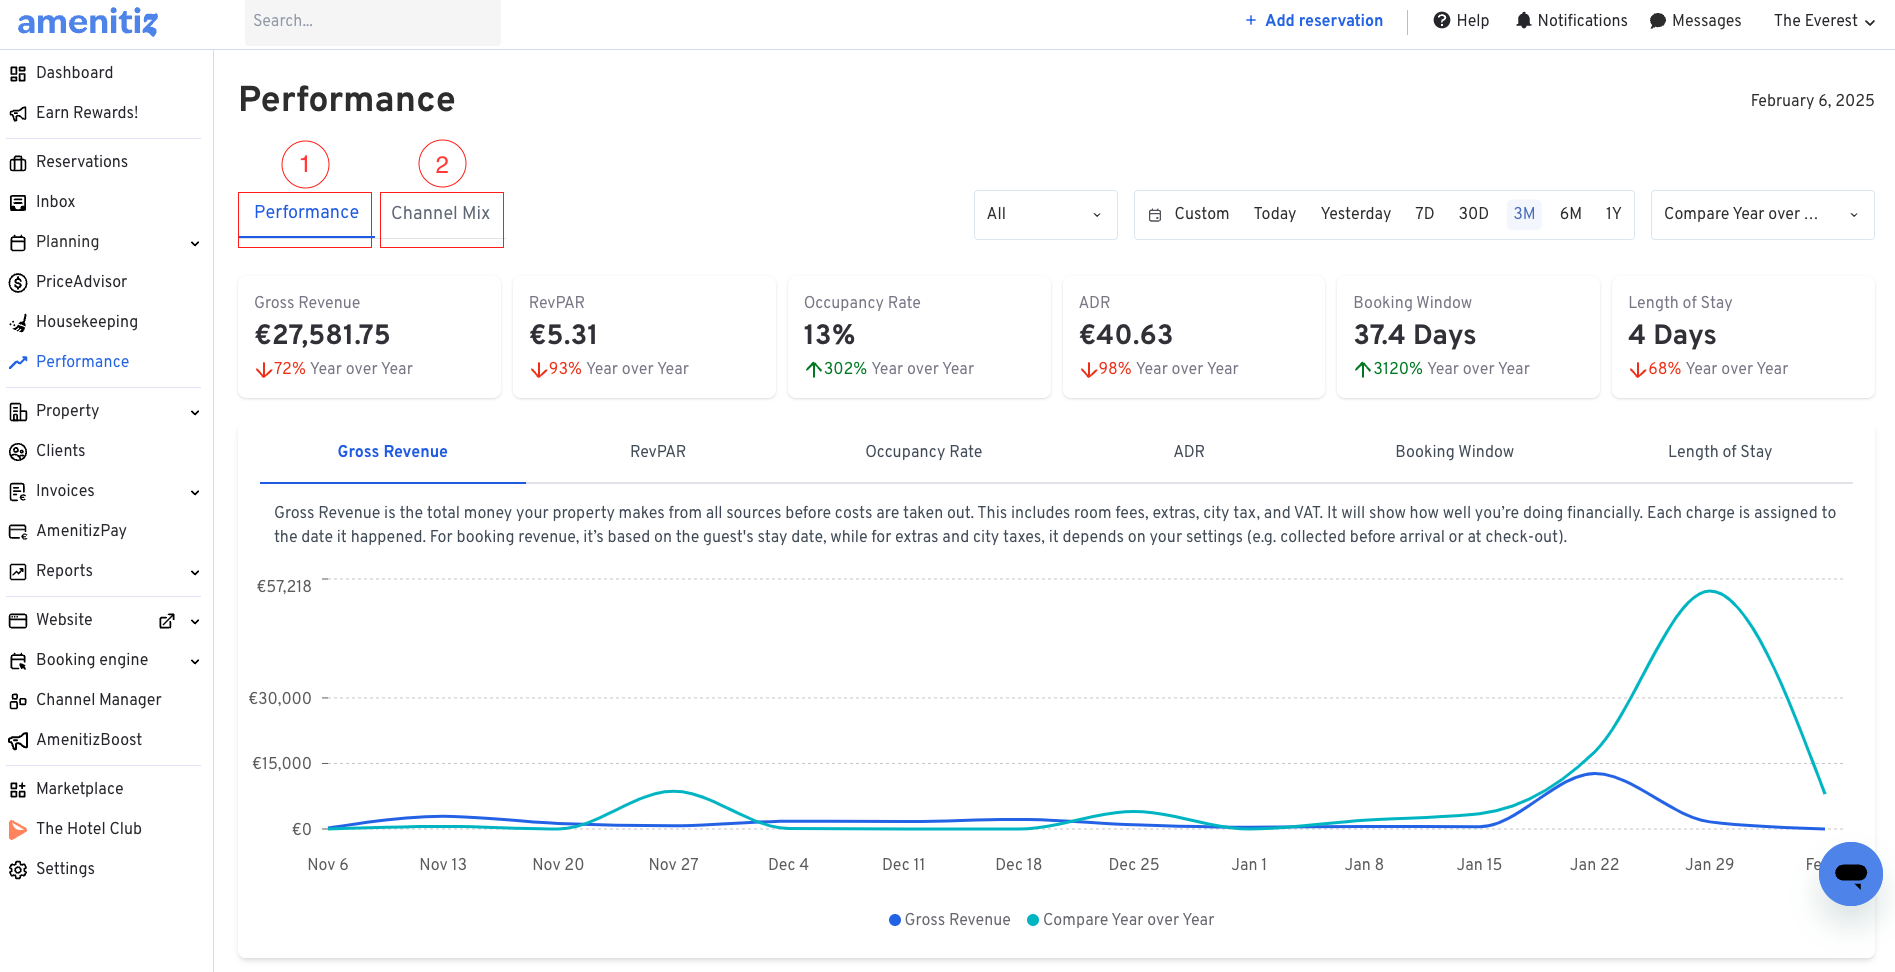Select the Occupancy Rate chart tab
This screenshot has width=1895, height=972.
(924, 452)
